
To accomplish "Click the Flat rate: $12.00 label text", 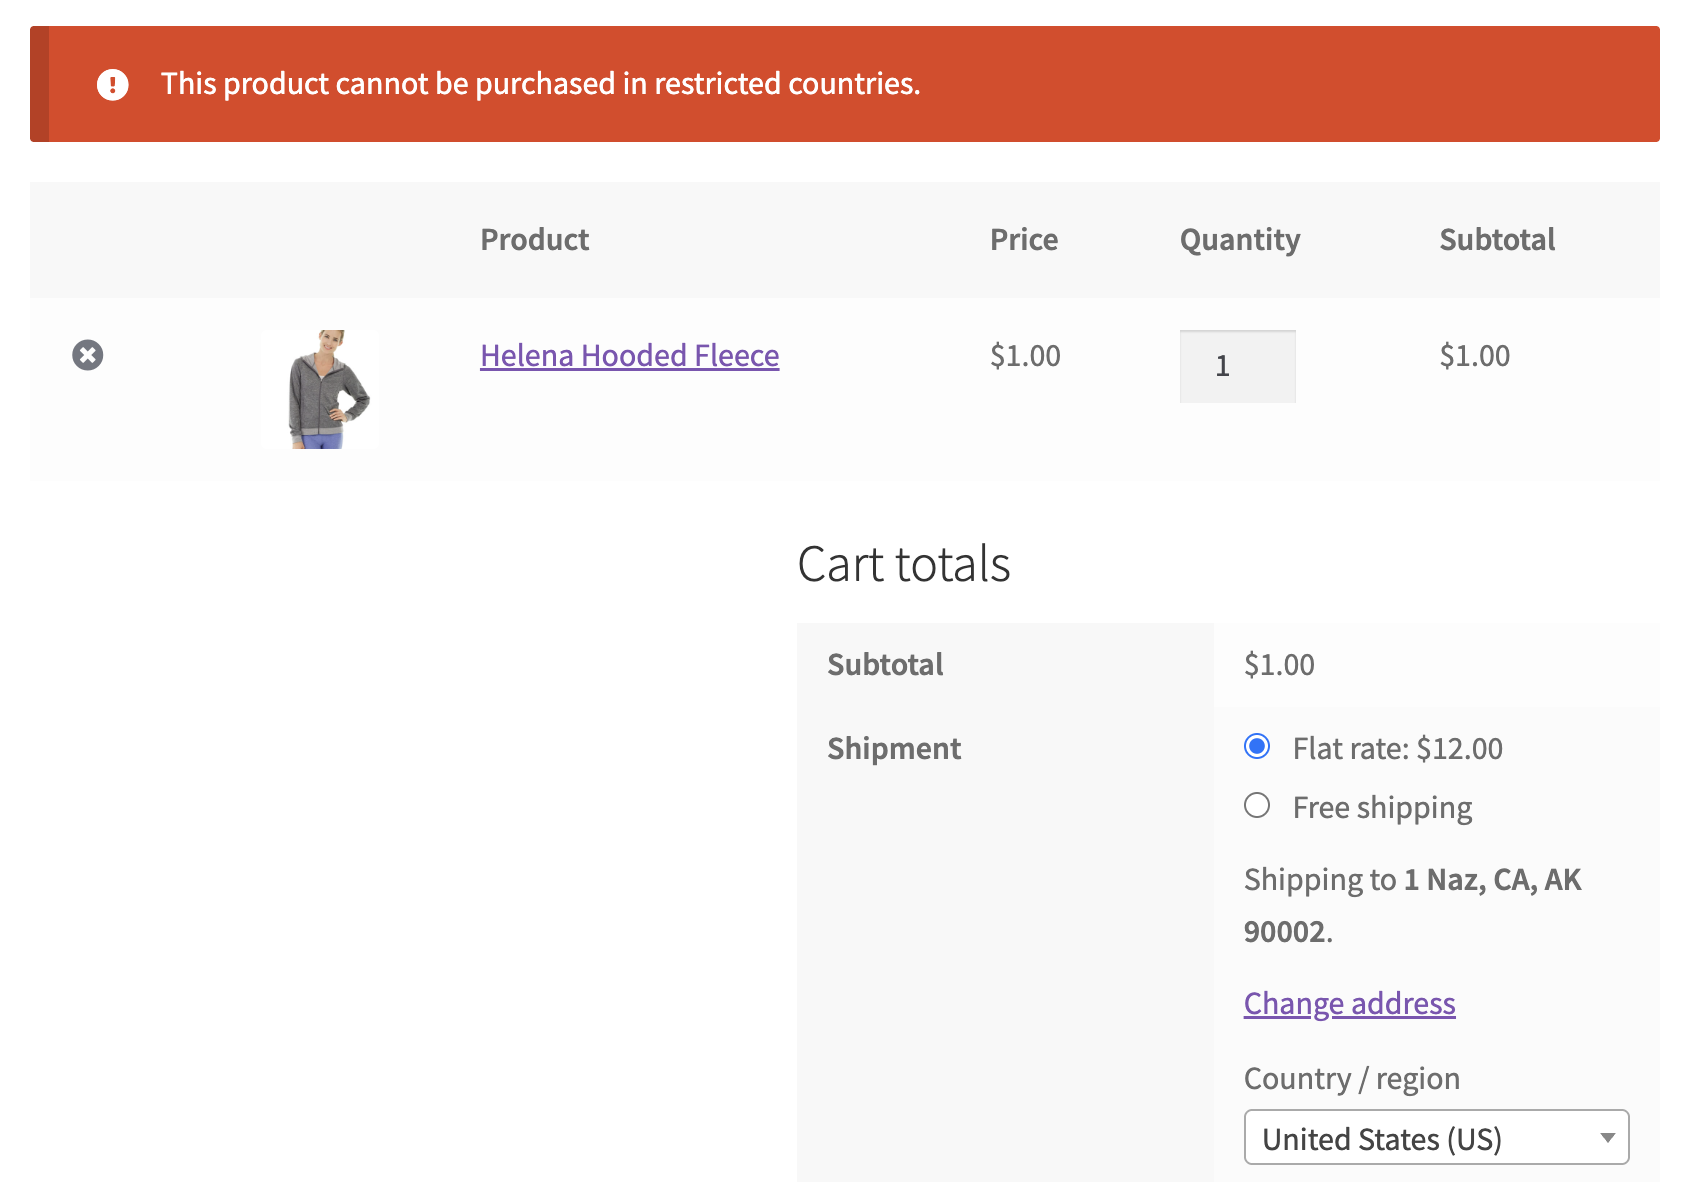I will tap(1397, 748).
